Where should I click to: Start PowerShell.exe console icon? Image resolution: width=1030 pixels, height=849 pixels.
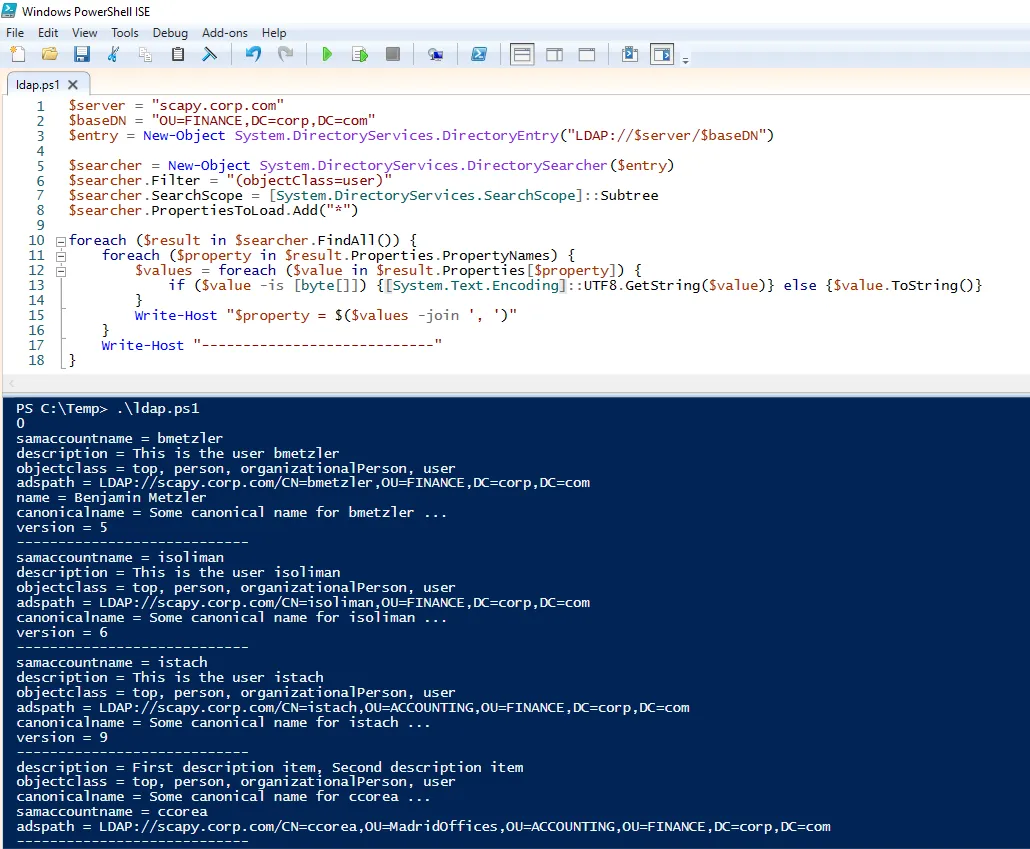(x=479, y=54)
